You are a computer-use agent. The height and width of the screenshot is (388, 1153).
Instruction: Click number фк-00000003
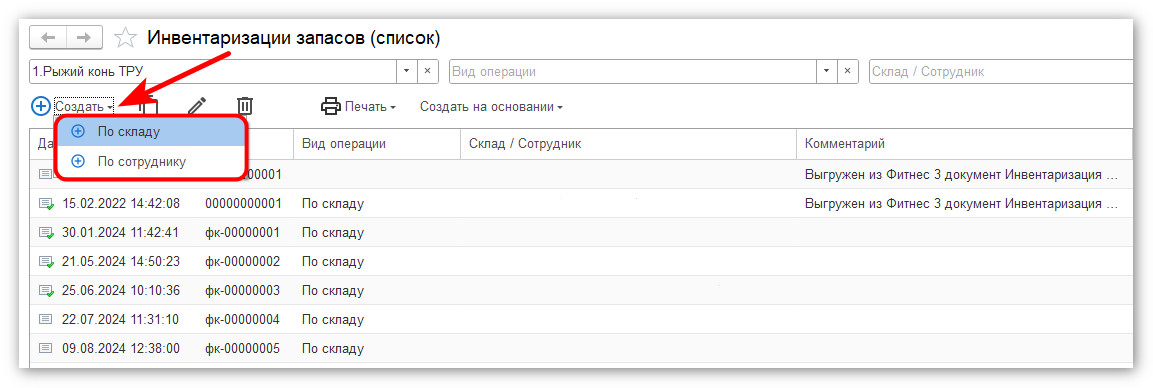pyautogui.click(x=243, y=290)
